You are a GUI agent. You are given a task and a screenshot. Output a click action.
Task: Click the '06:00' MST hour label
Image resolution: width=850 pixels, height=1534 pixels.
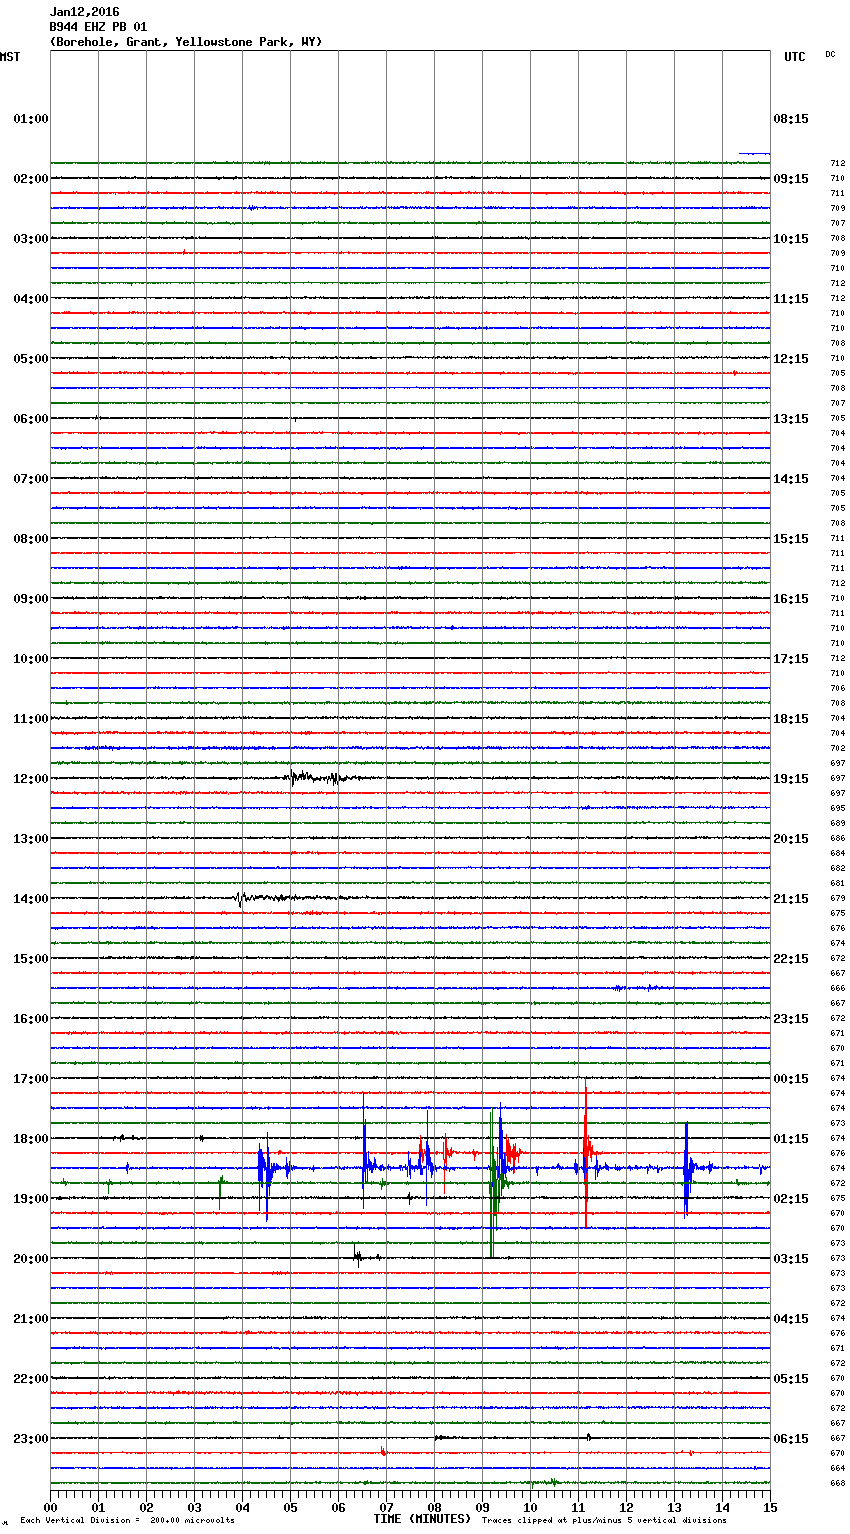tap(31, 419)
